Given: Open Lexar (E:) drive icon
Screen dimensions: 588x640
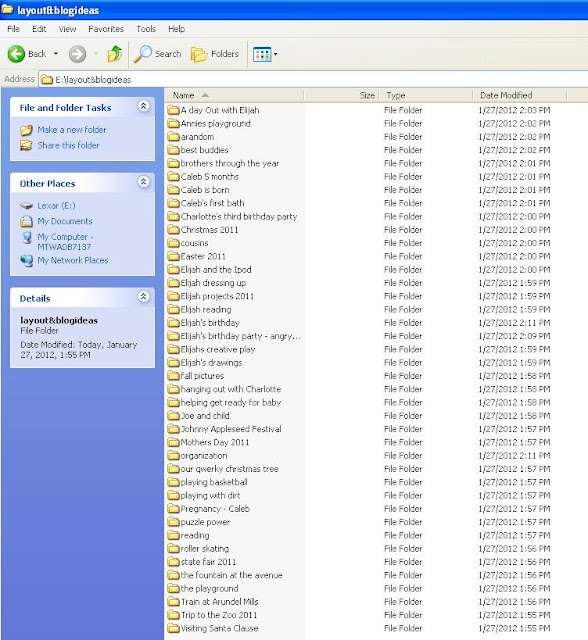Looking at the screenshot, I should (27, 206).
